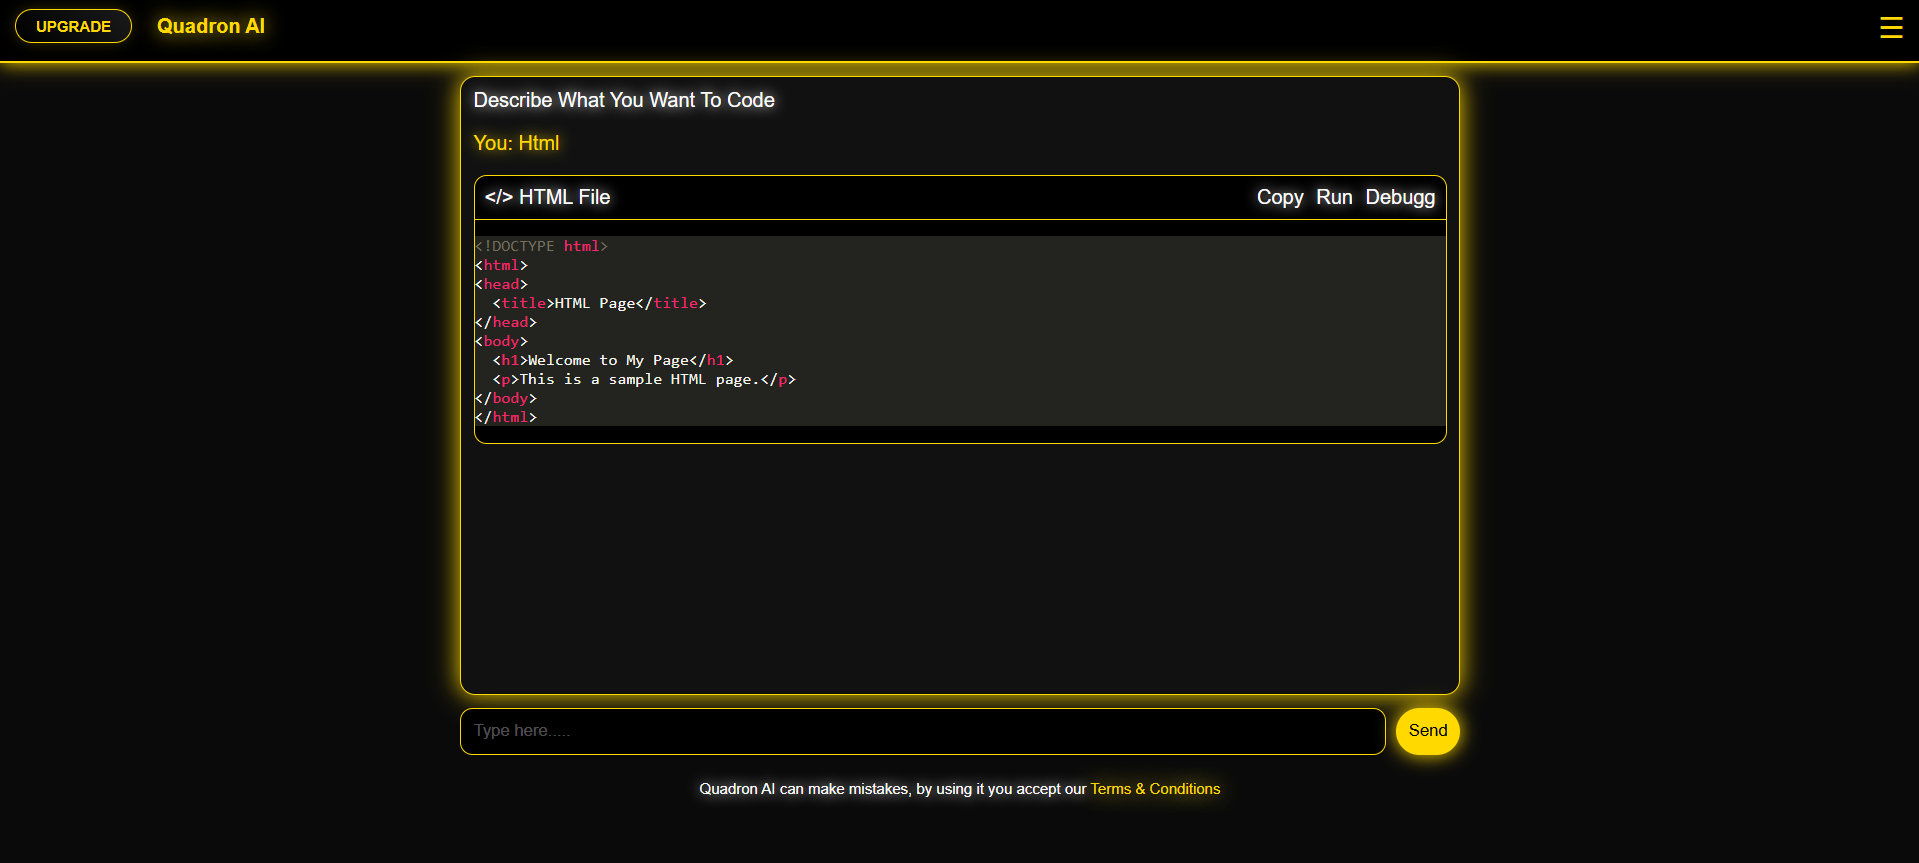The width and height of the screenshot is (1919, 863).
Task: Open the Terms & Conditions link
Action: (x=1155, y=789)
